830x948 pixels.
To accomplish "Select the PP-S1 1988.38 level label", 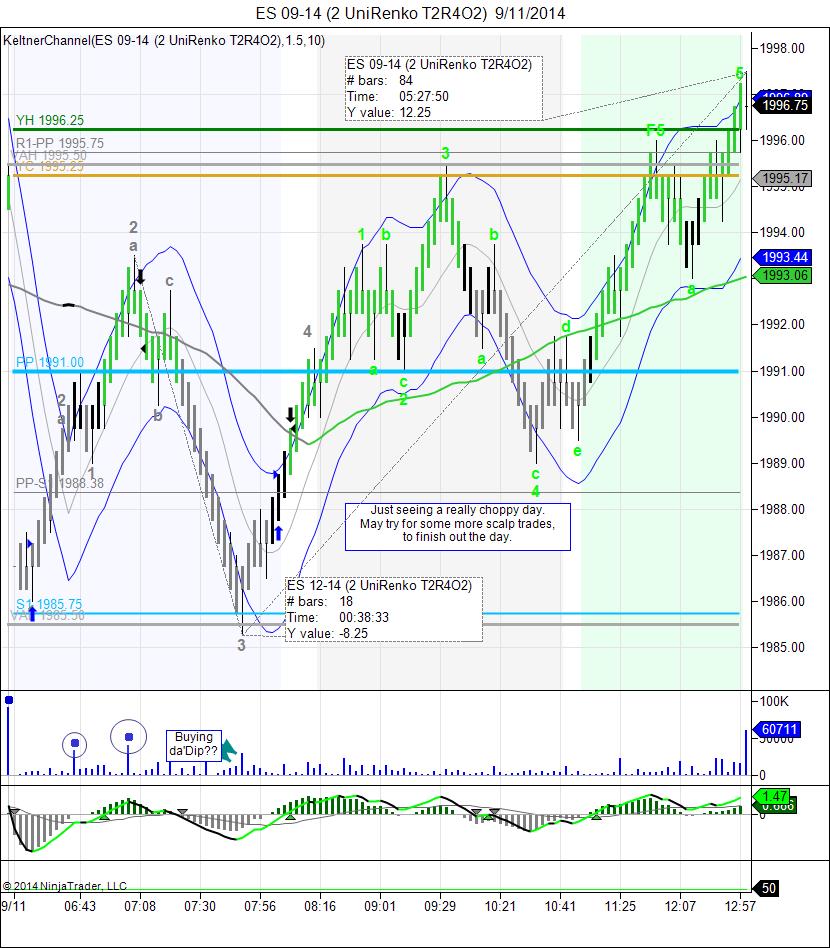I will [x=59, y=483].
